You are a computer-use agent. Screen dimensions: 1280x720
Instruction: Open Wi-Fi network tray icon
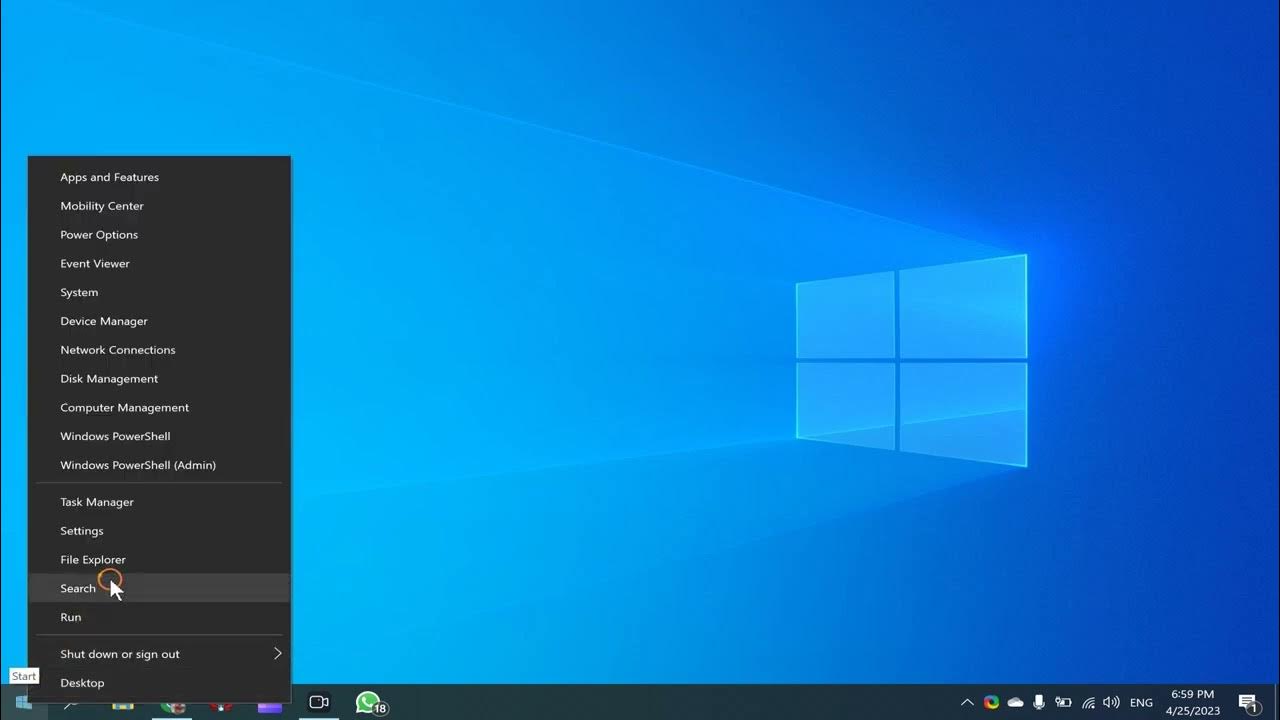click(1088, 703)
